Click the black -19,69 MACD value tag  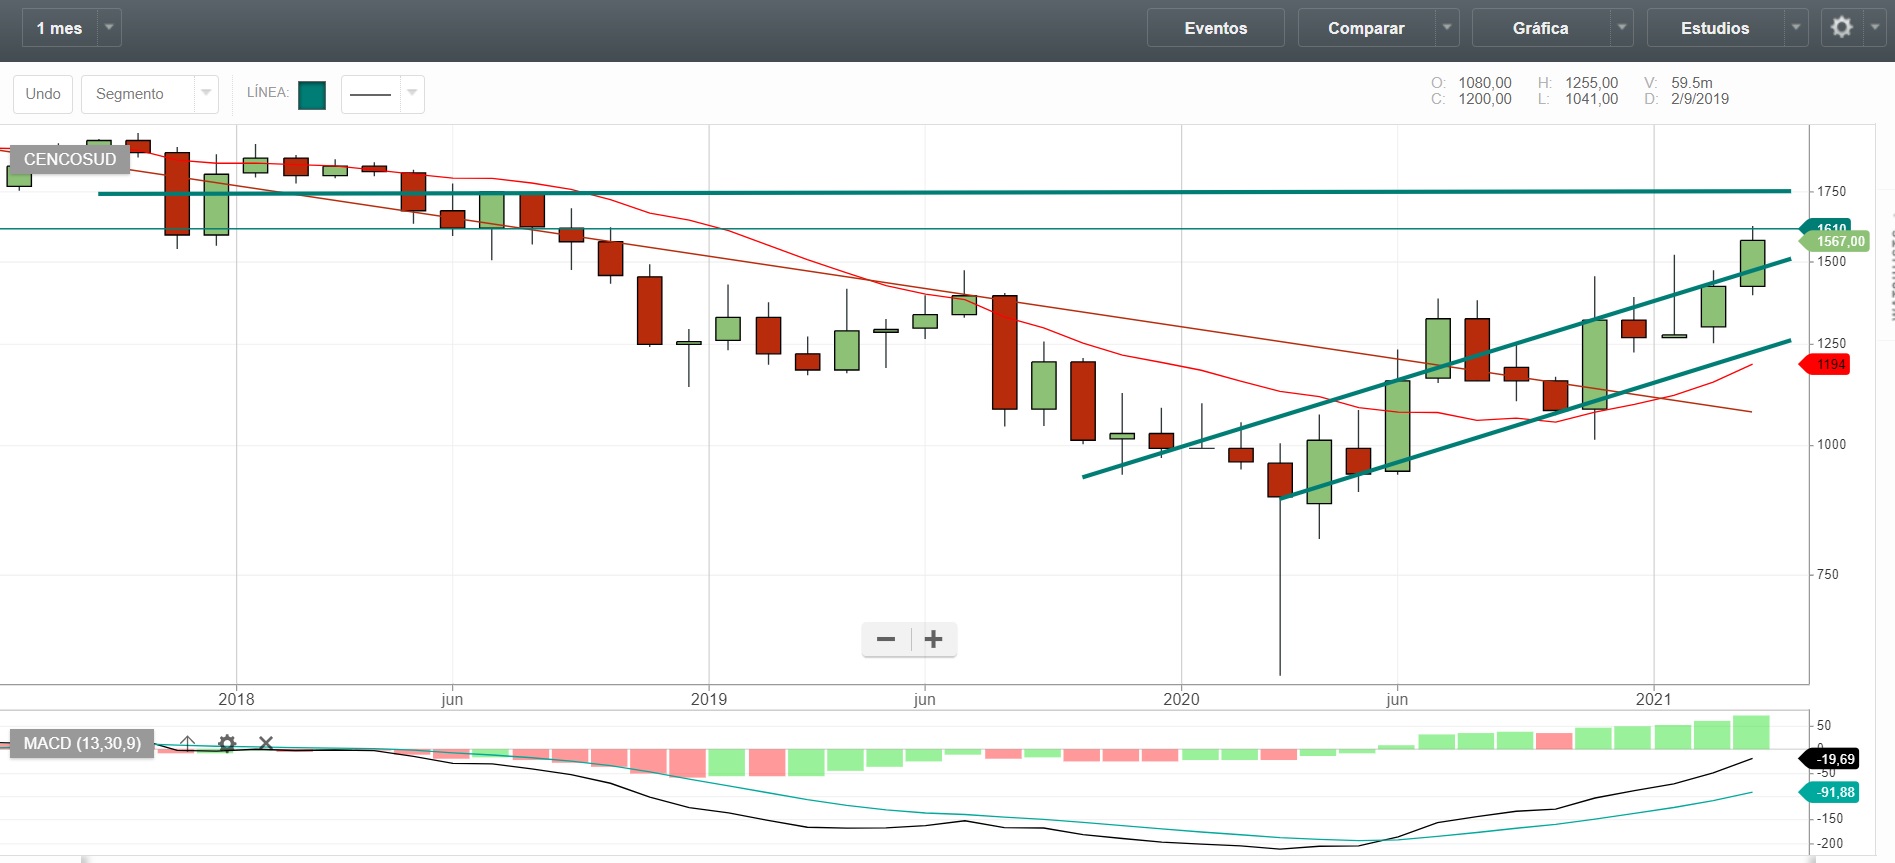(x=1829, y=759)
